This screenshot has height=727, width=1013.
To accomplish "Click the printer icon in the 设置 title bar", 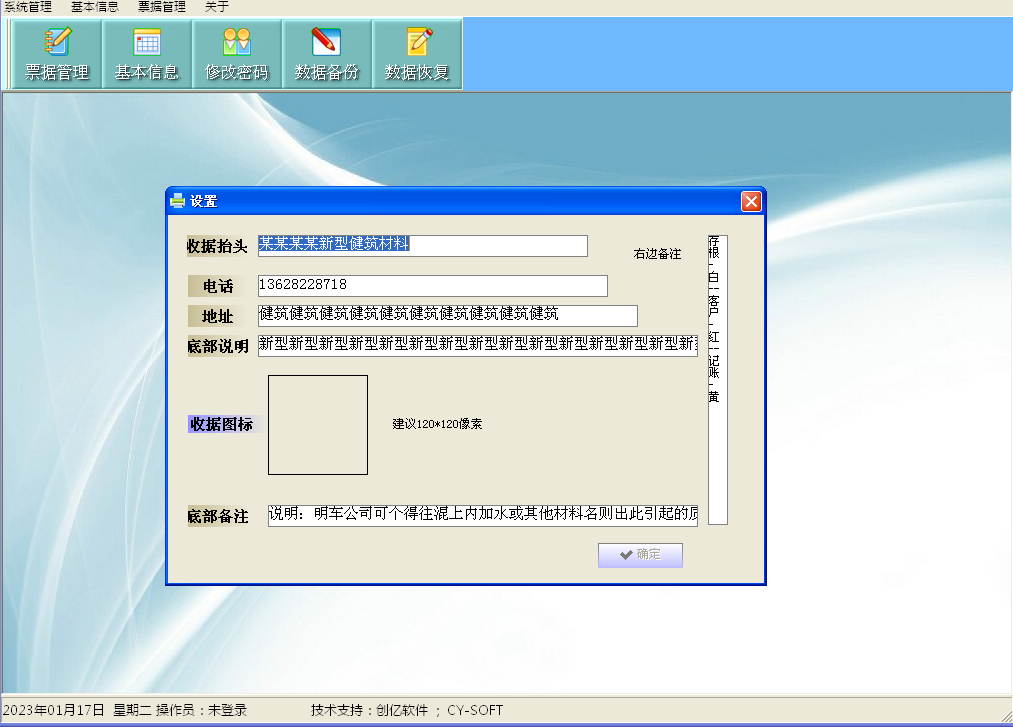I will pyautogui.click(x=177, y=201).
